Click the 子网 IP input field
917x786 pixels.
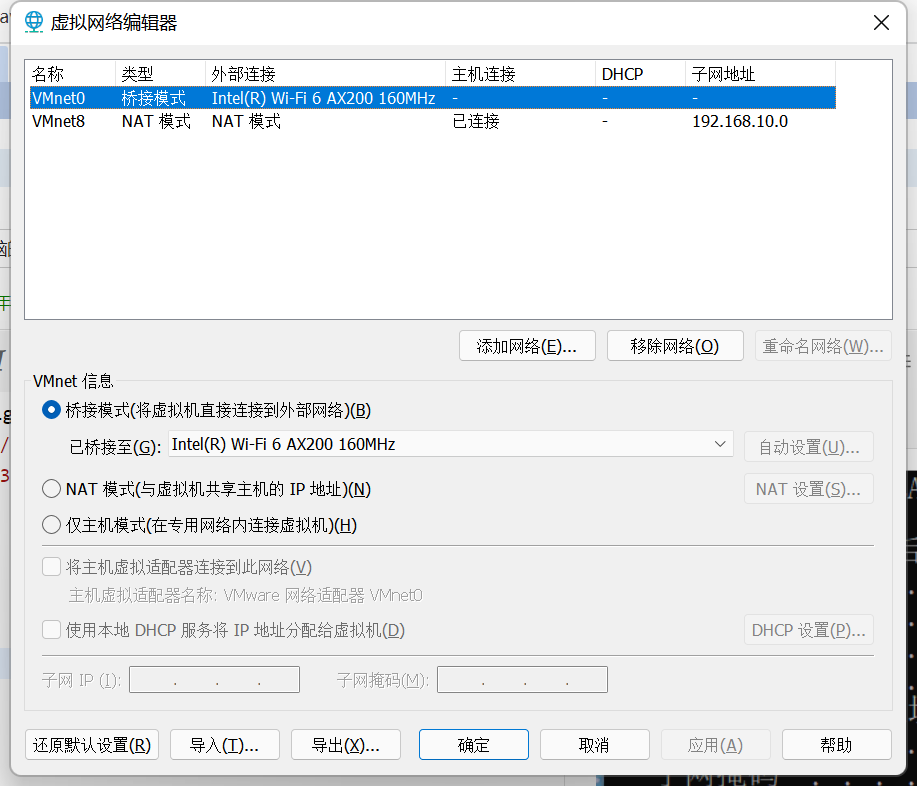coord(214,680)
